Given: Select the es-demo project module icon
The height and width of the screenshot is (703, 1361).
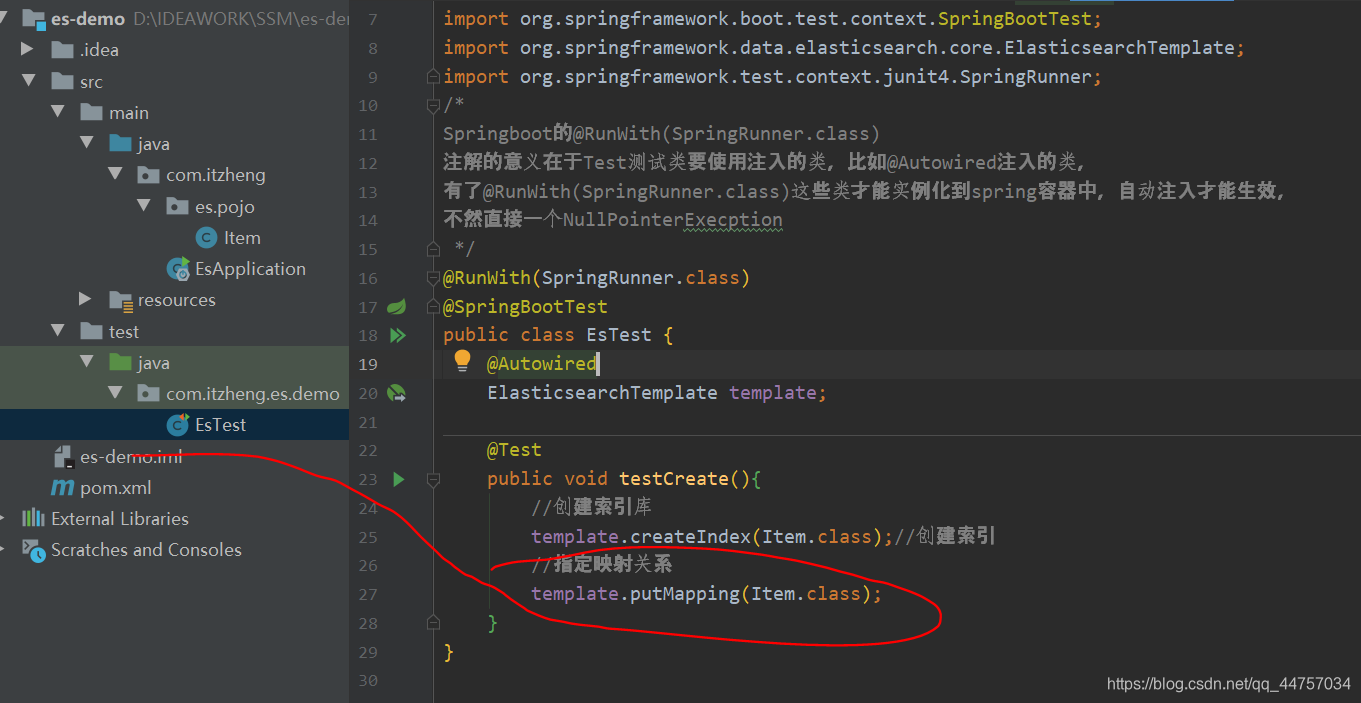Looking at the screenshot, I should (34, 18).
